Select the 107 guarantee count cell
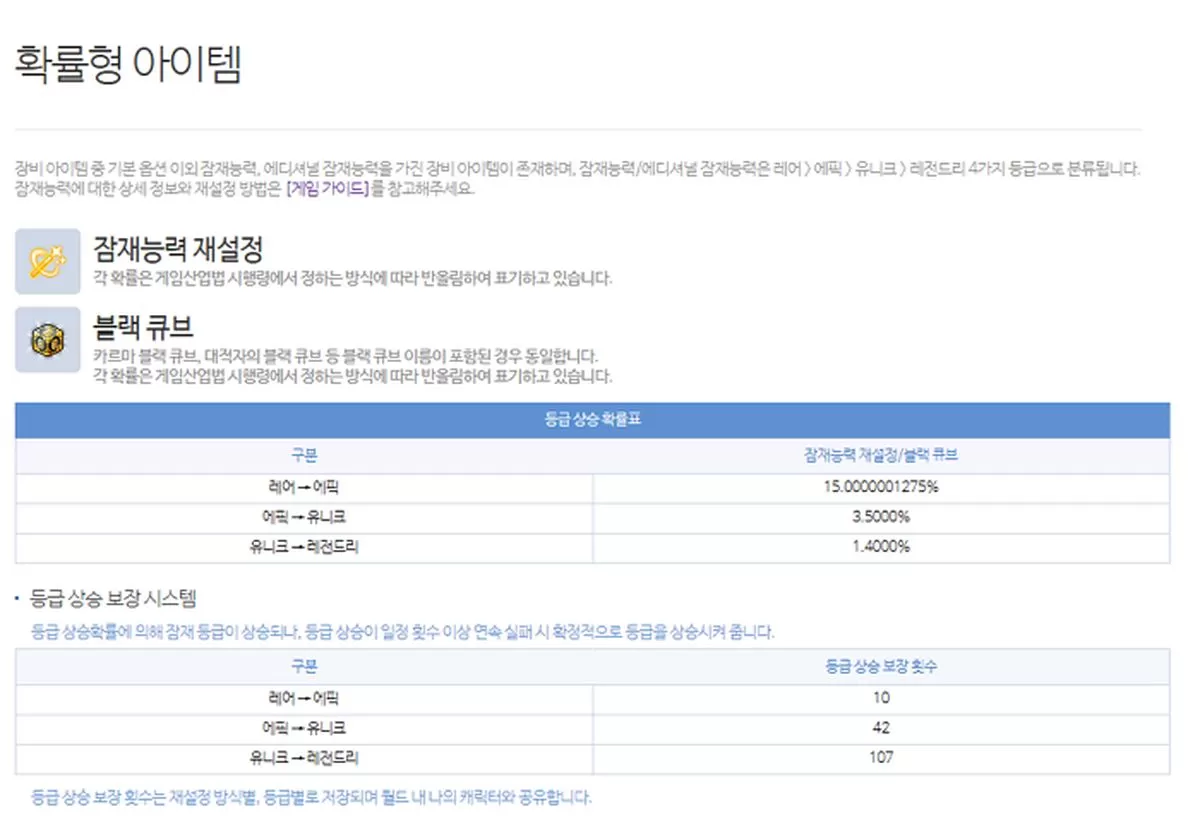Image resolution: width=1200 pixels, height=821 pixels. pyautogui.click(x=882, y=757)
